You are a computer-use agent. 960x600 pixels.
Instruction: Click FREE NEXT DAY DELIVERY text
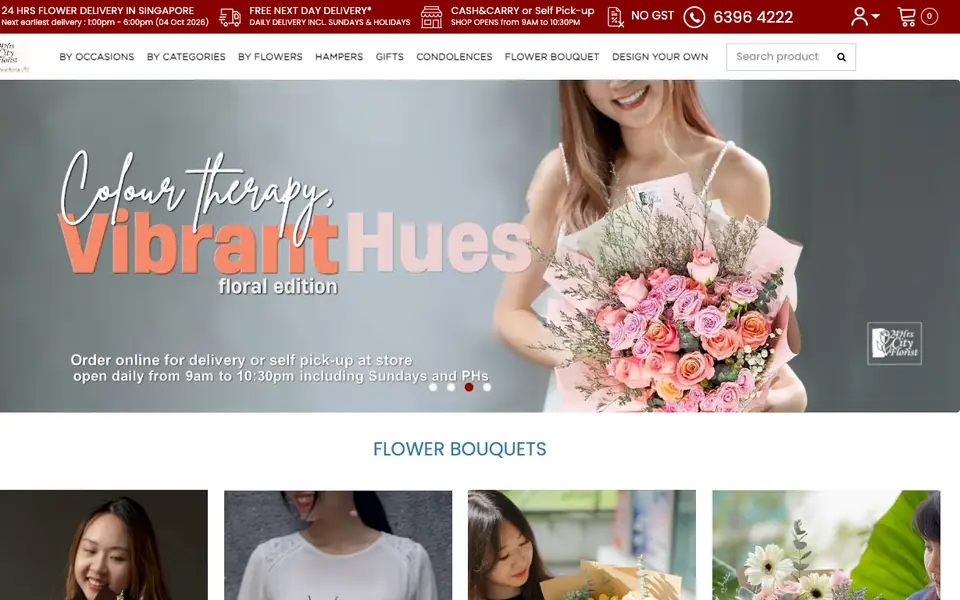[310, 10]
